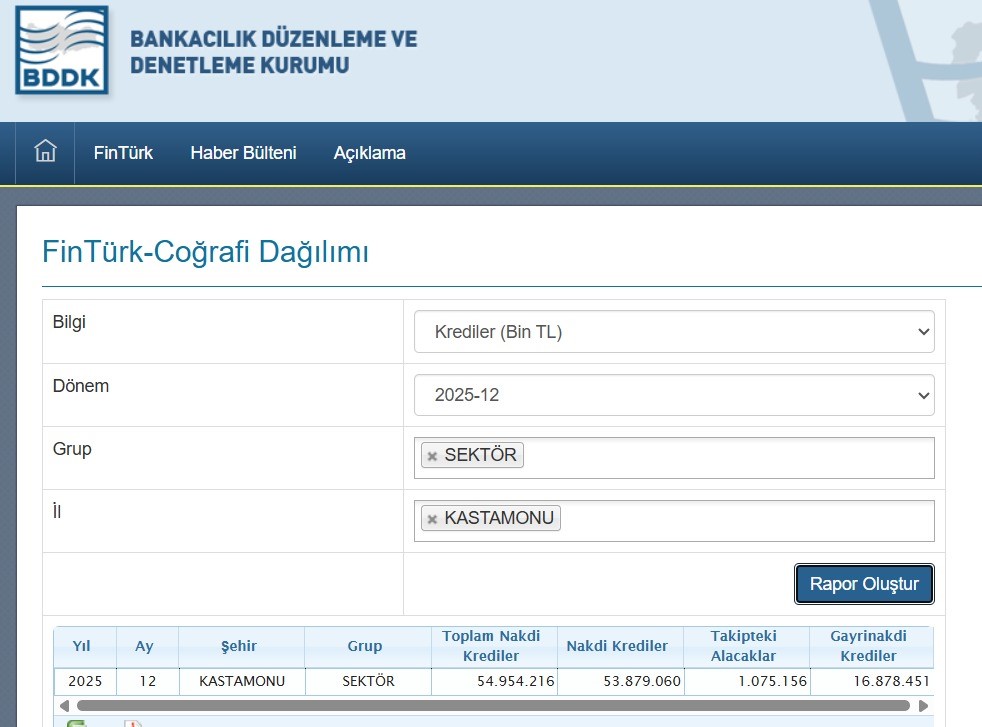The height and width of the screenshot is (727, 982).
Task: Sort by the Toplam Nakdi Krediler column header
Action: pos(491,646)
